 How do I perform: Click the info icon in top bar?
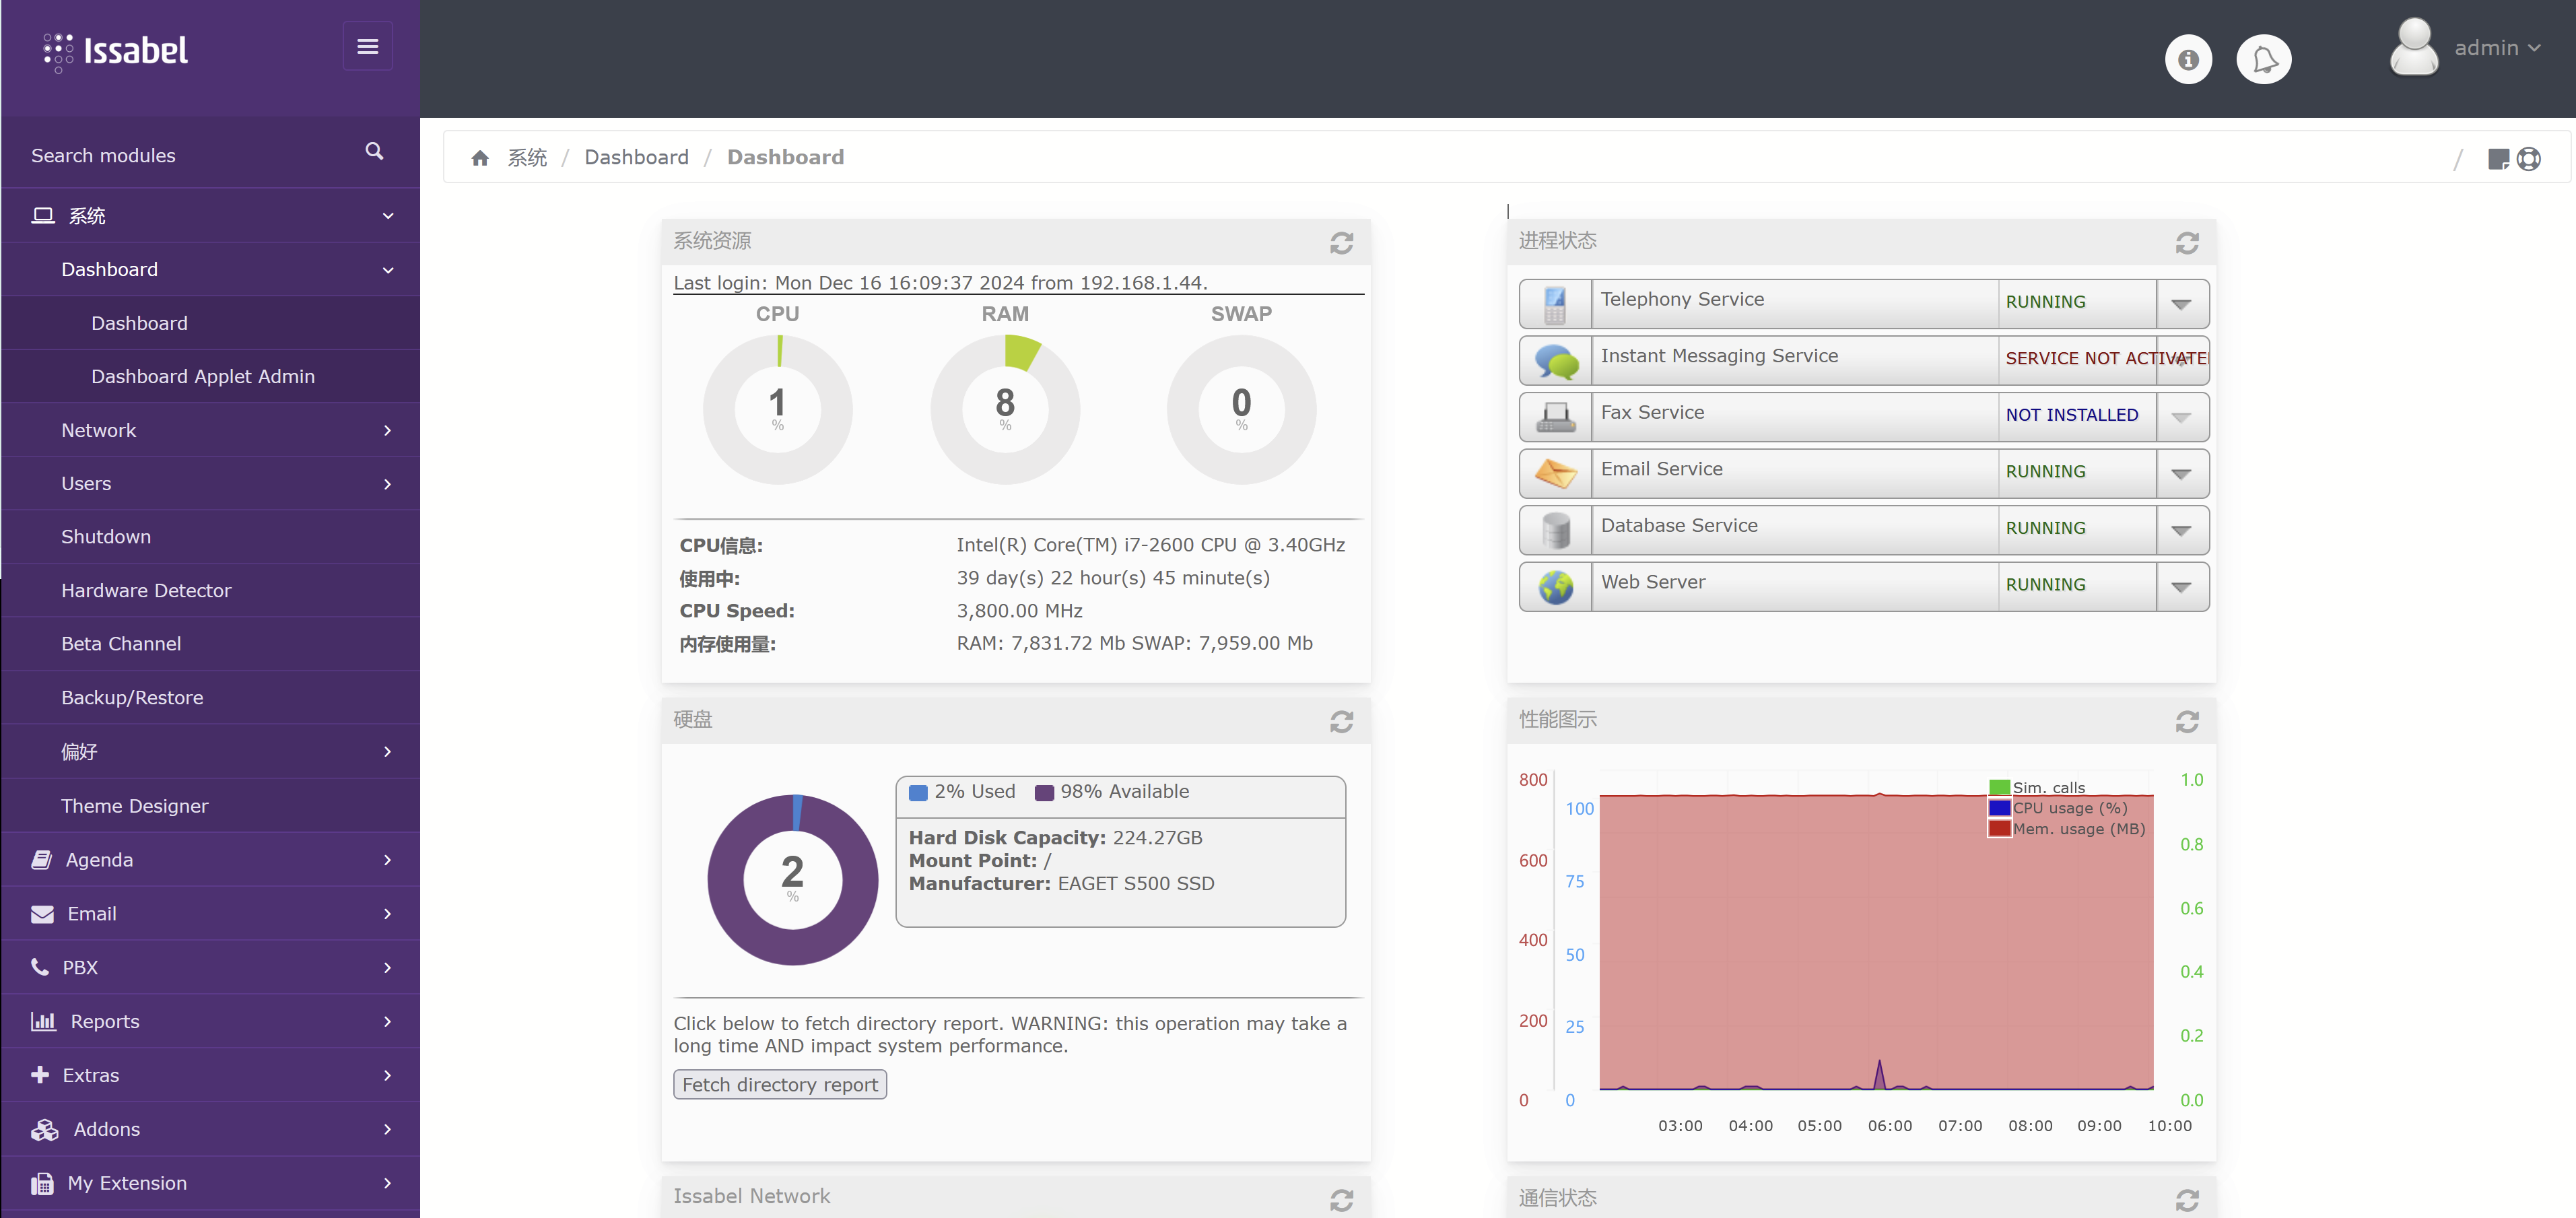tap(2188, 60)
